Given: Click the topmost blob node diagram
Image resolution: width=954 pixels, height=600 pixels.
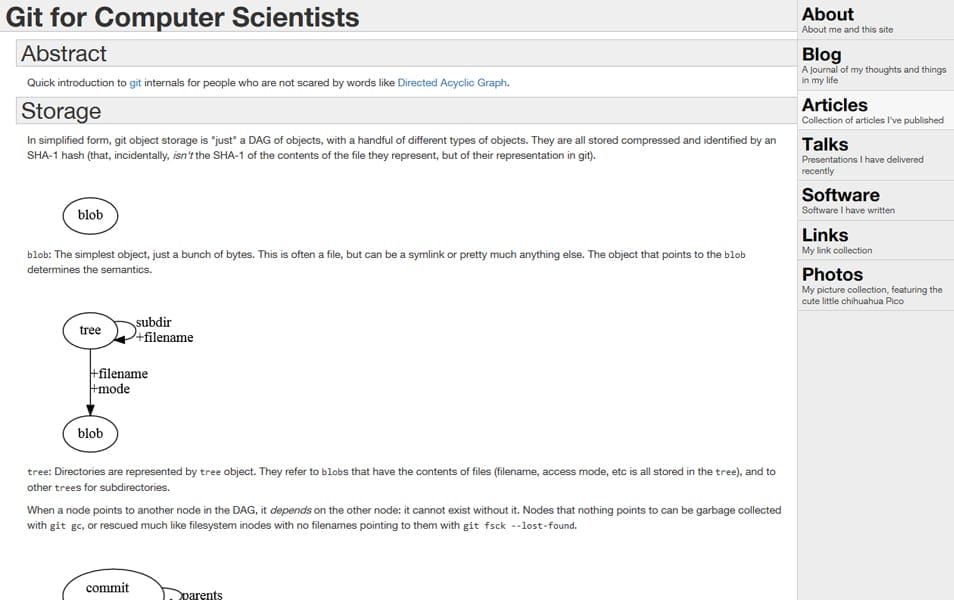Looking at the screenshot, I should [x=90, y=215].
